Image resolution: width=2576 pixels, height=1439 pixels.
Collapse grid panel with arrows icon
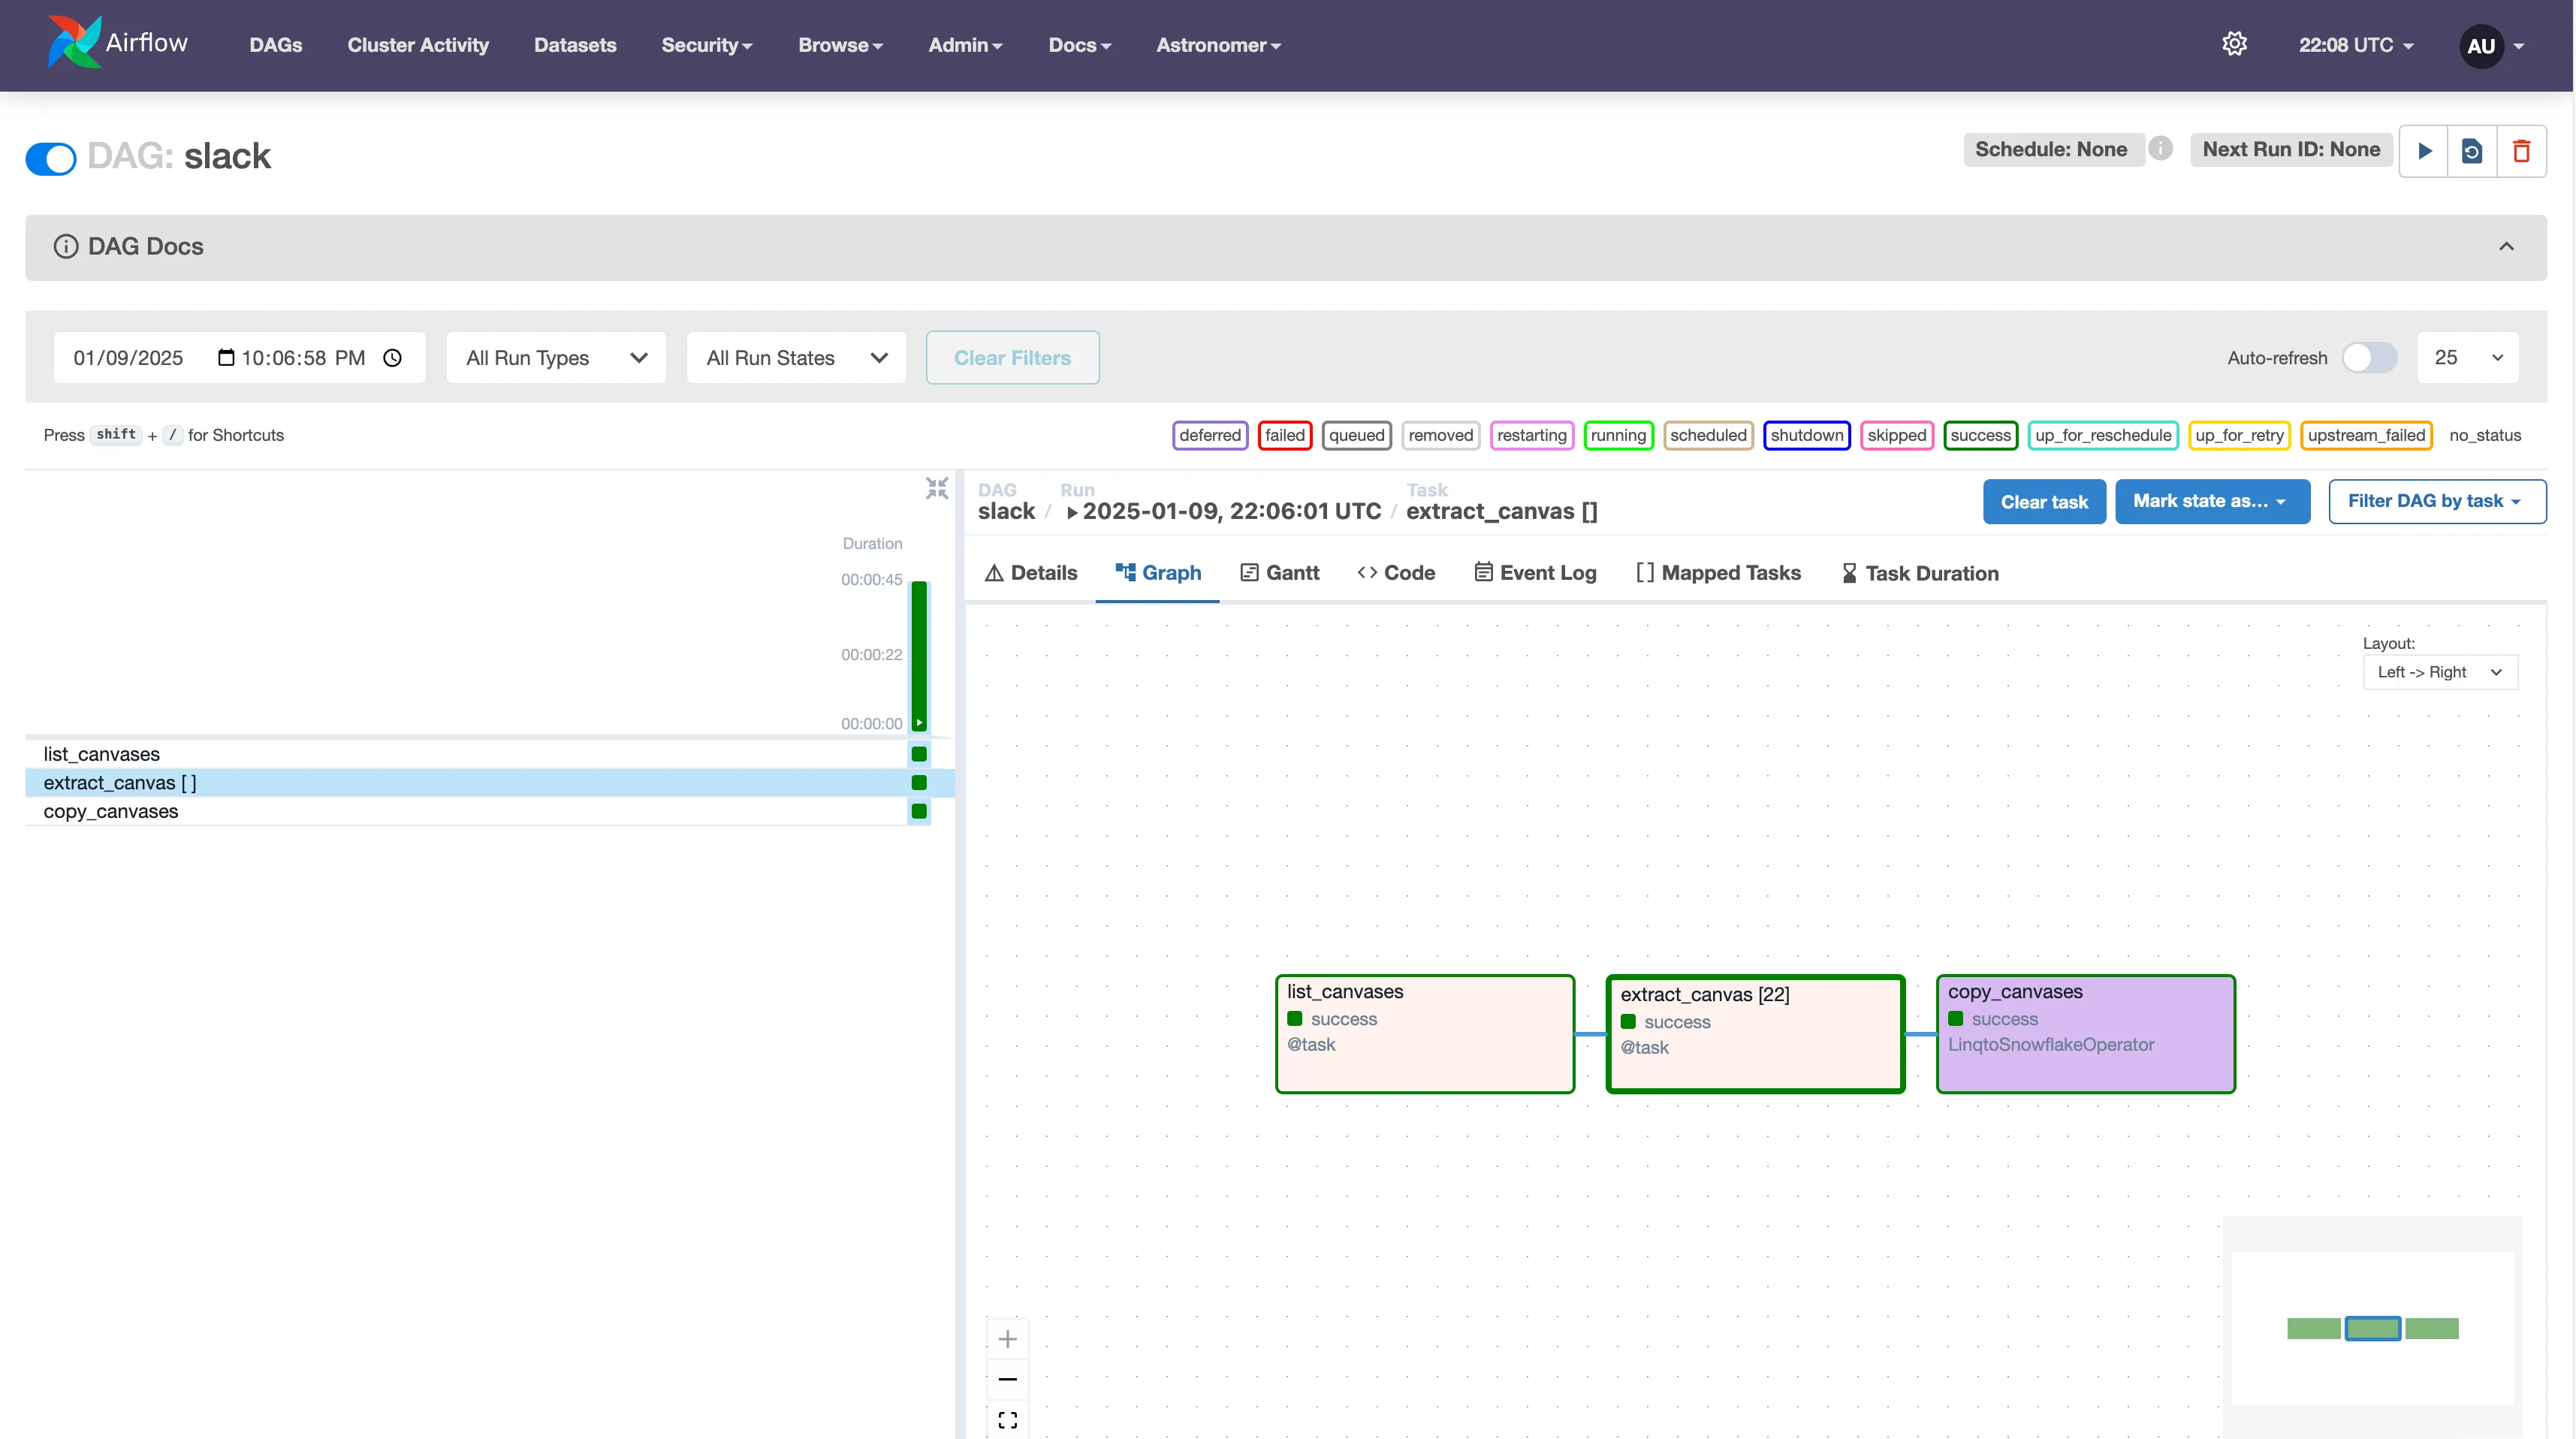pyautogui.click(x=936, y=488)
